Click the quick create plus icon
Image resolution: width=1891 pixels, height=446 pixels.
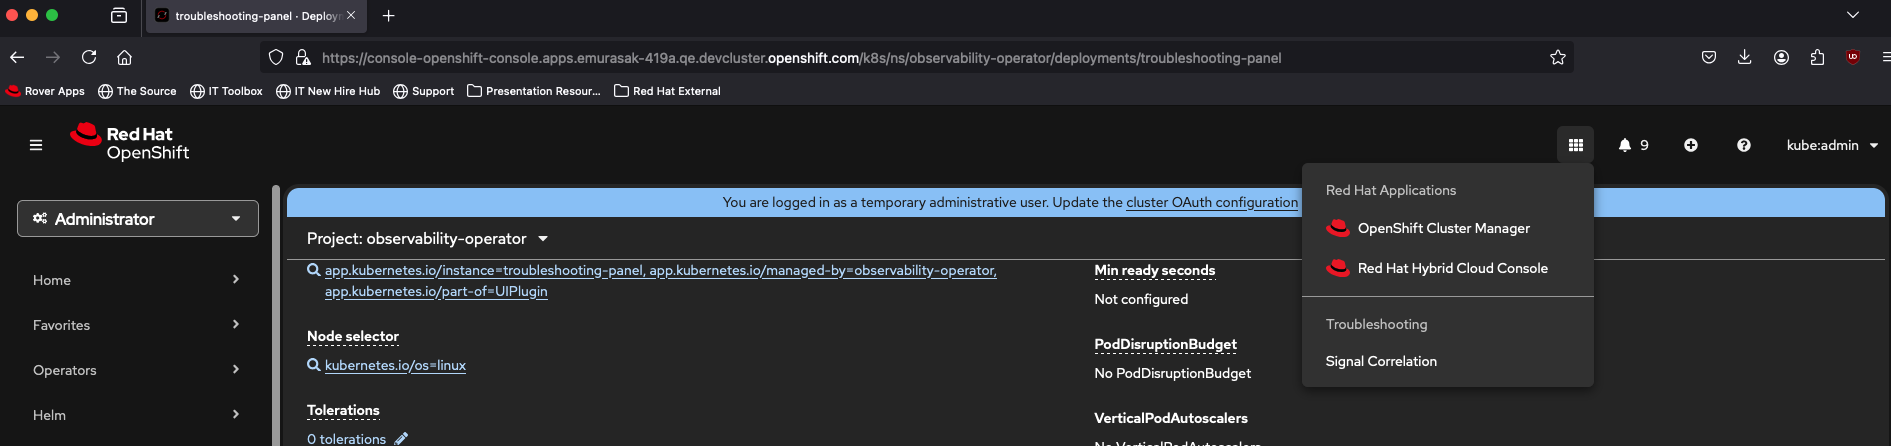tap(1690, 145)
